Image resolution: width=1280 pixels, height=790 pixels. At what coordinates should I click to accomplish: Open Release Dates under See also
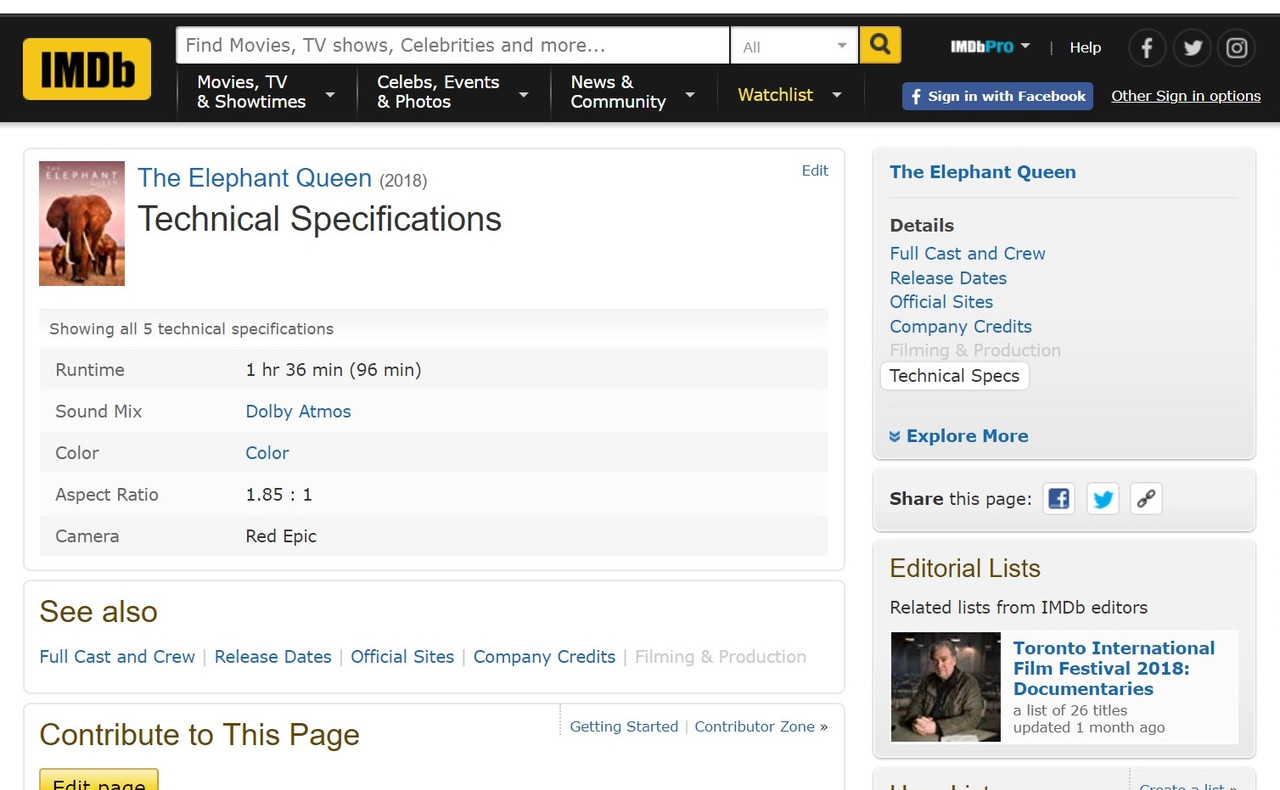click(x=273, y=657)
